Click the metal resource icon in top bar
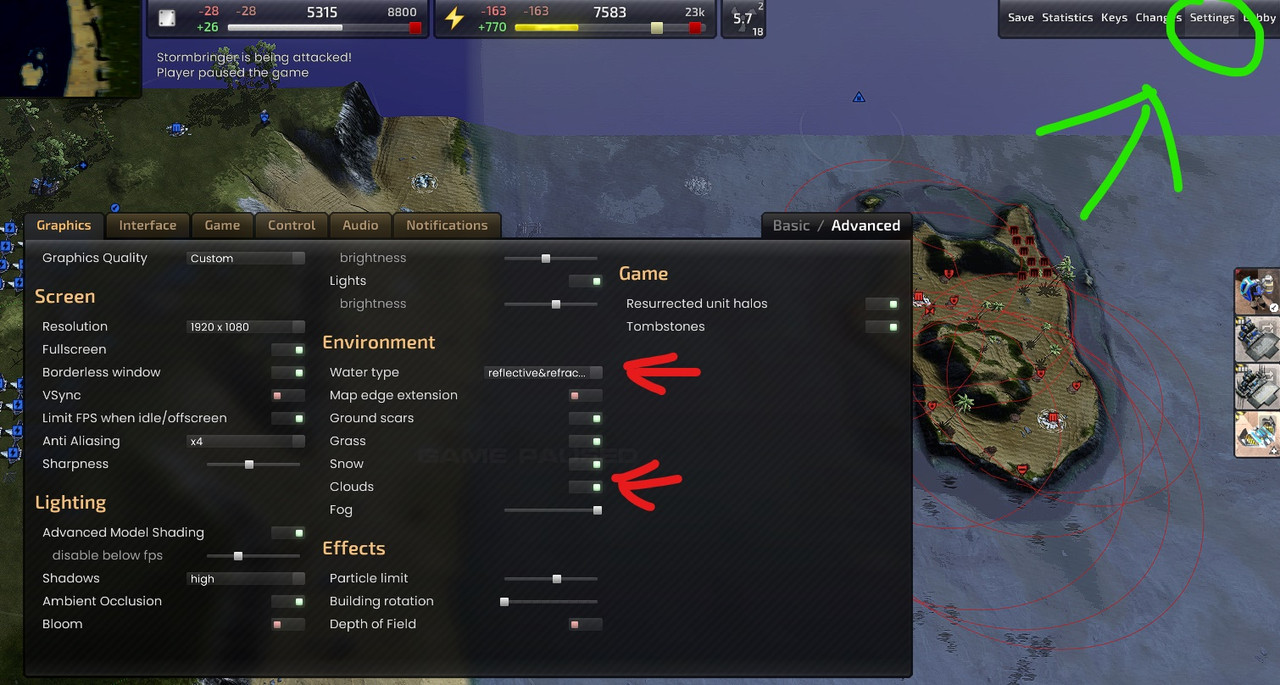 [168, 19]
